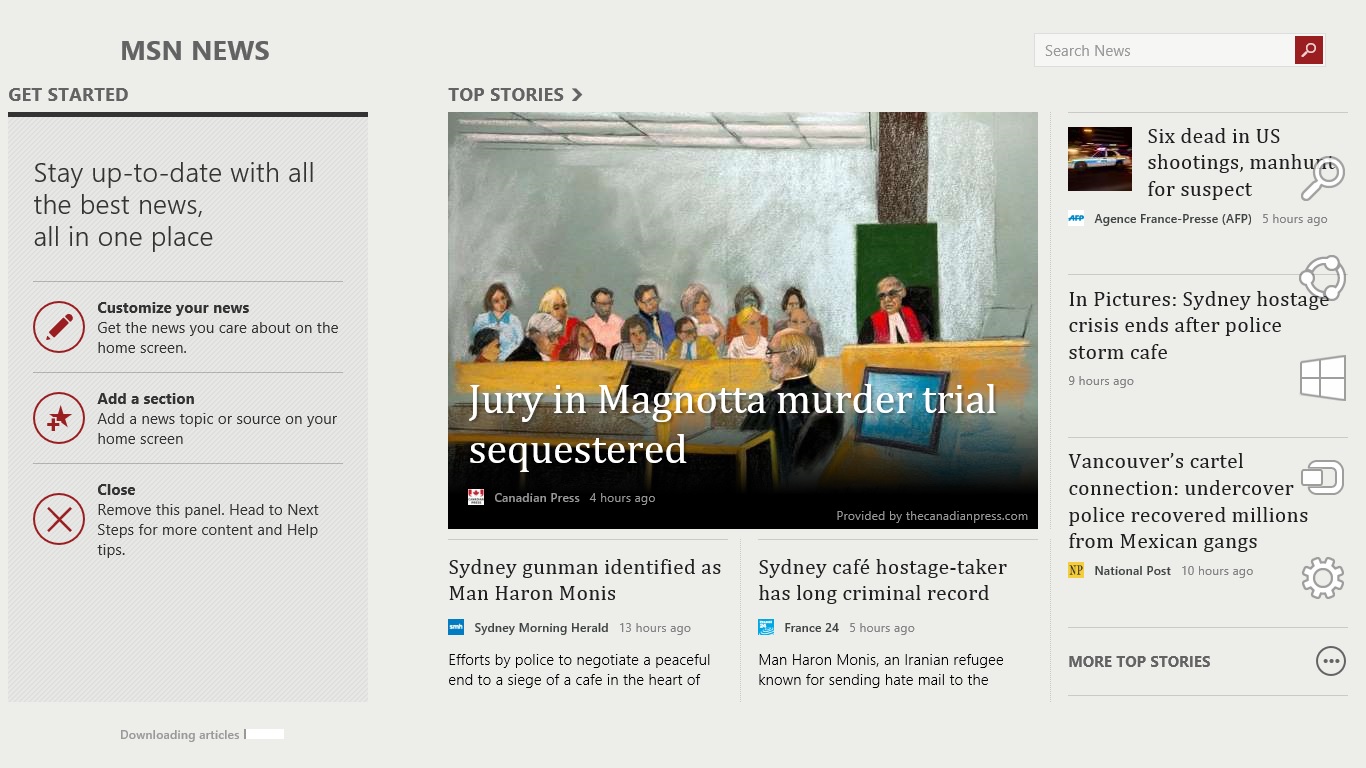Click the Canadian Press source name

537,498
